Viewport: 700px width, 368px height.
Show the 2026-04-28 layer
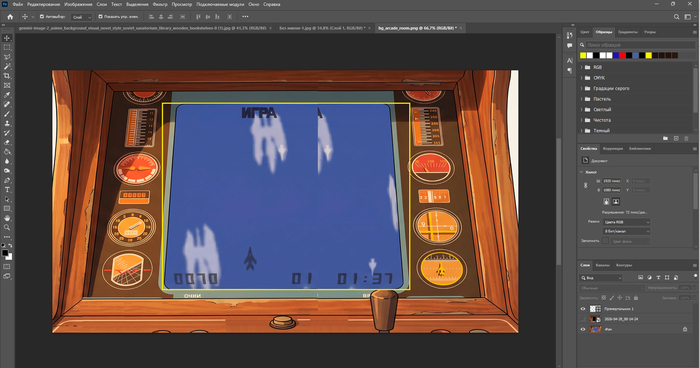click(583, 319)
